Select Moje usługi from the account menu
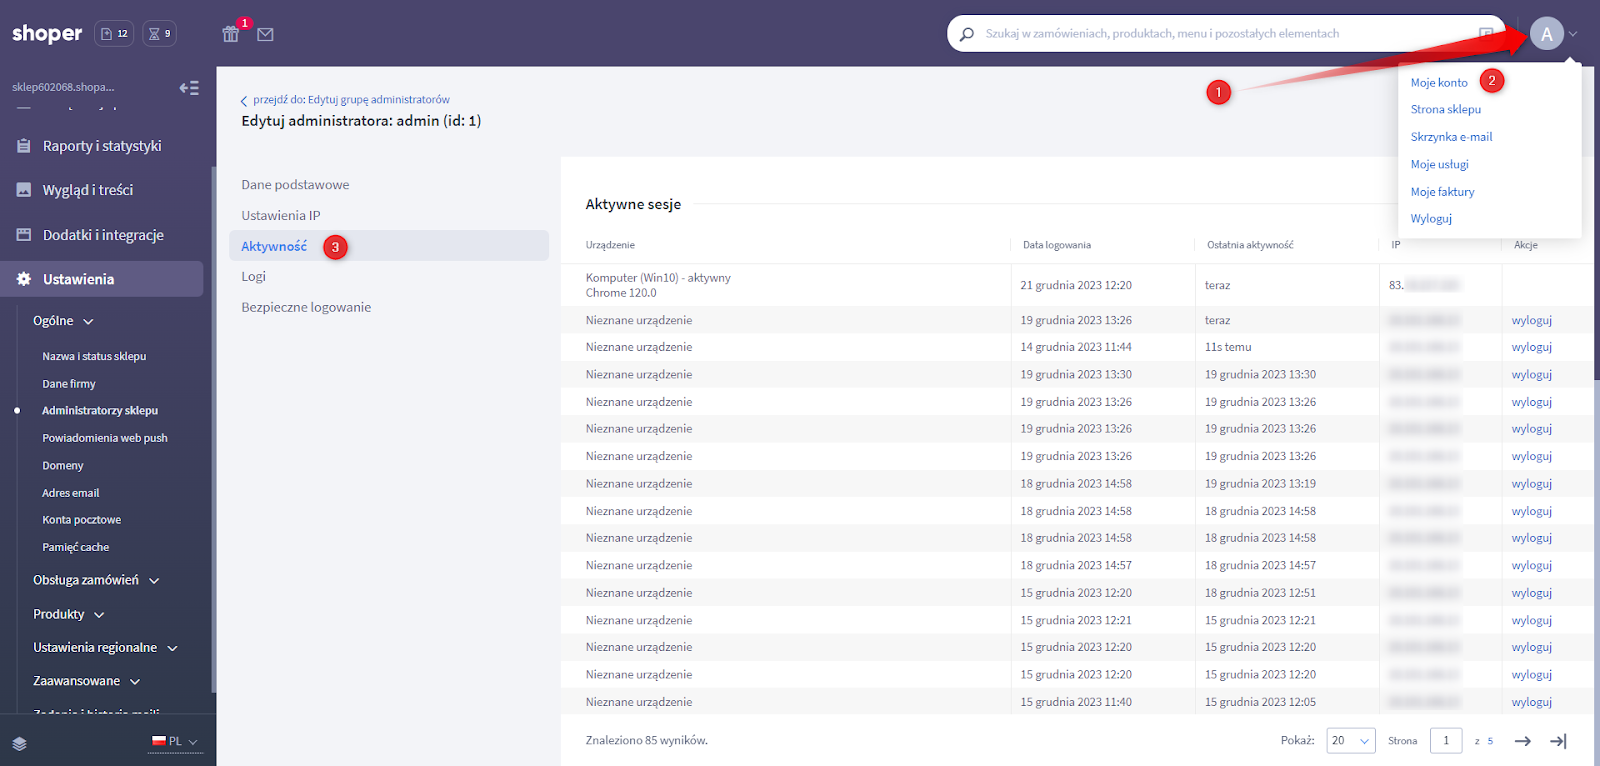The height and width of the screenshot is (766, 1600). tap(1440, 164)
